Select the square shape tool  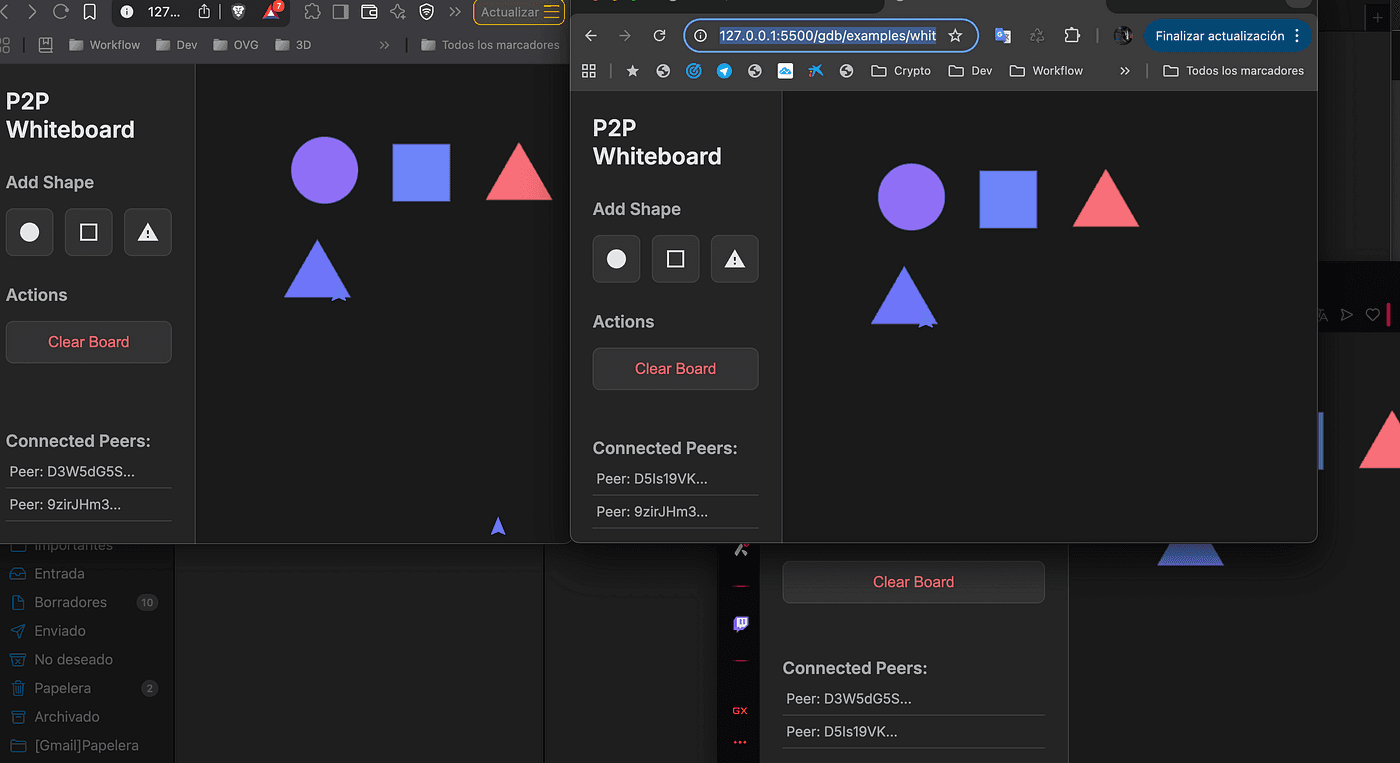[x=675, y=258]
